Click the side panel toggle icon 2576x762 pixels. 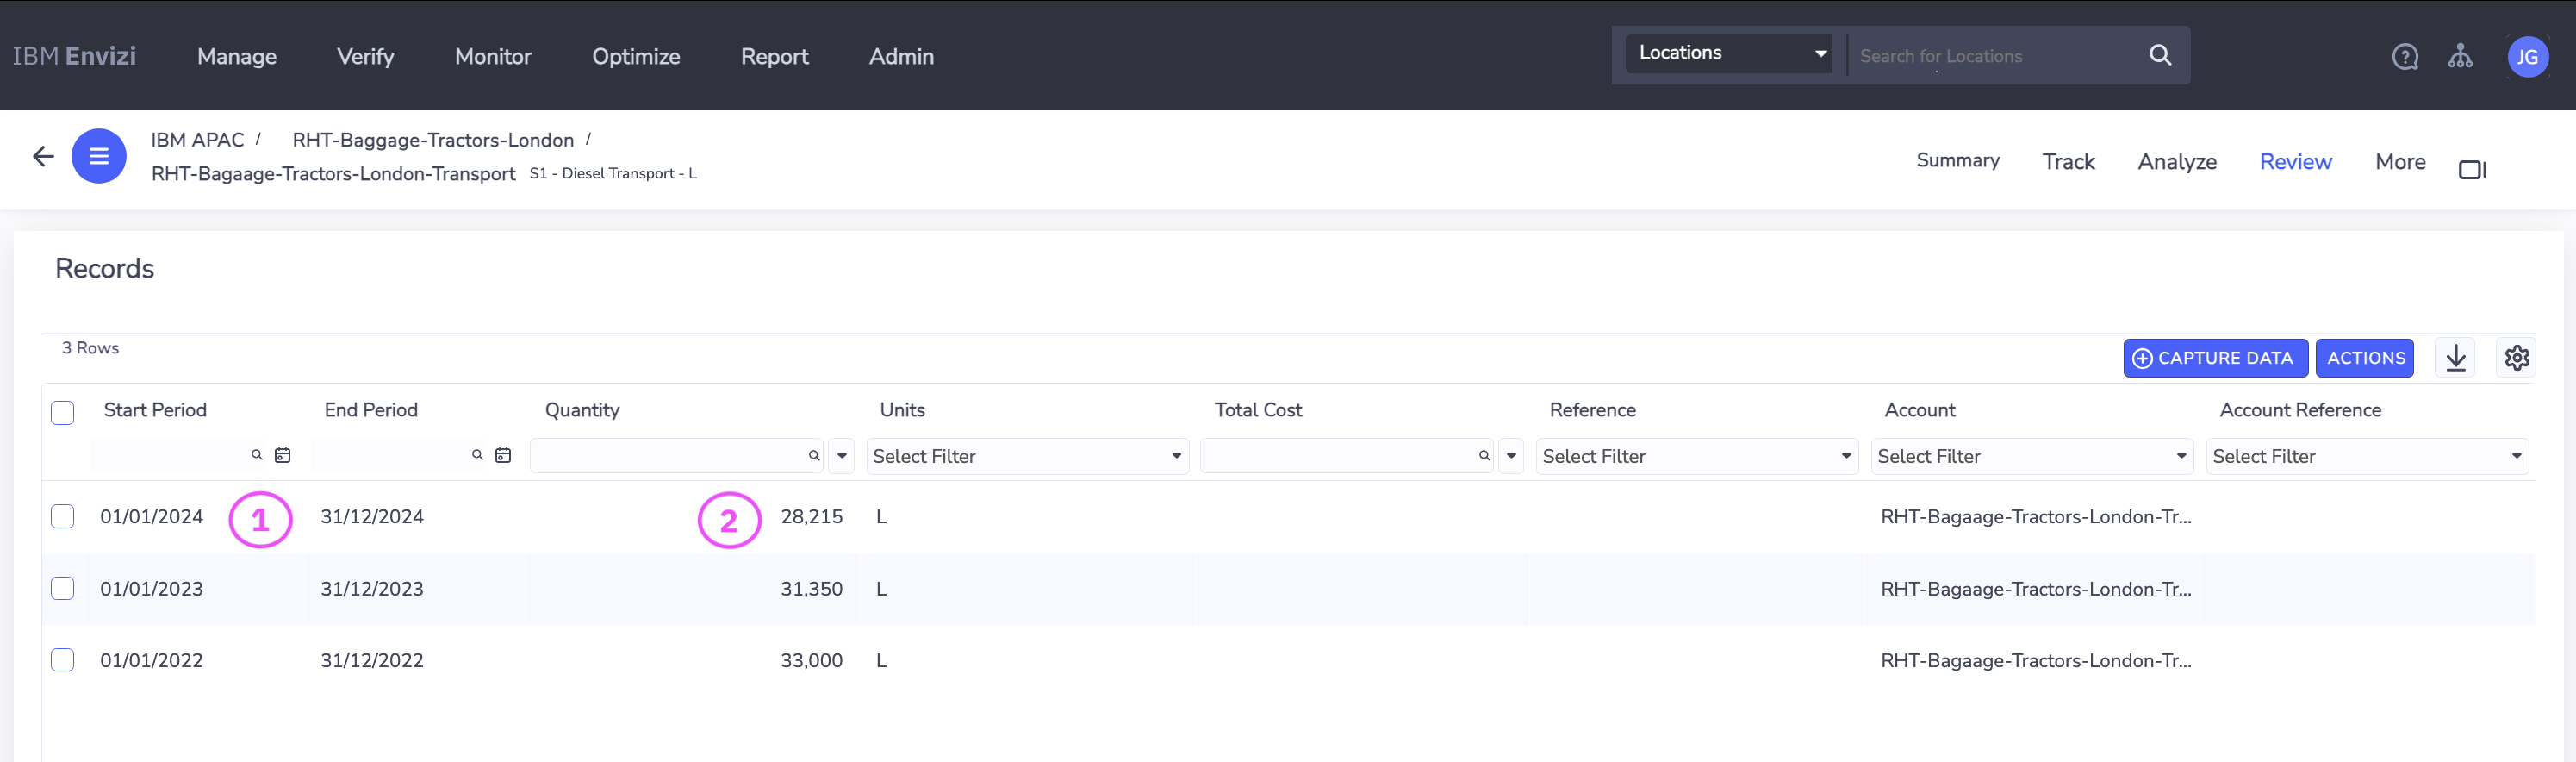(x=2472, y=170)
